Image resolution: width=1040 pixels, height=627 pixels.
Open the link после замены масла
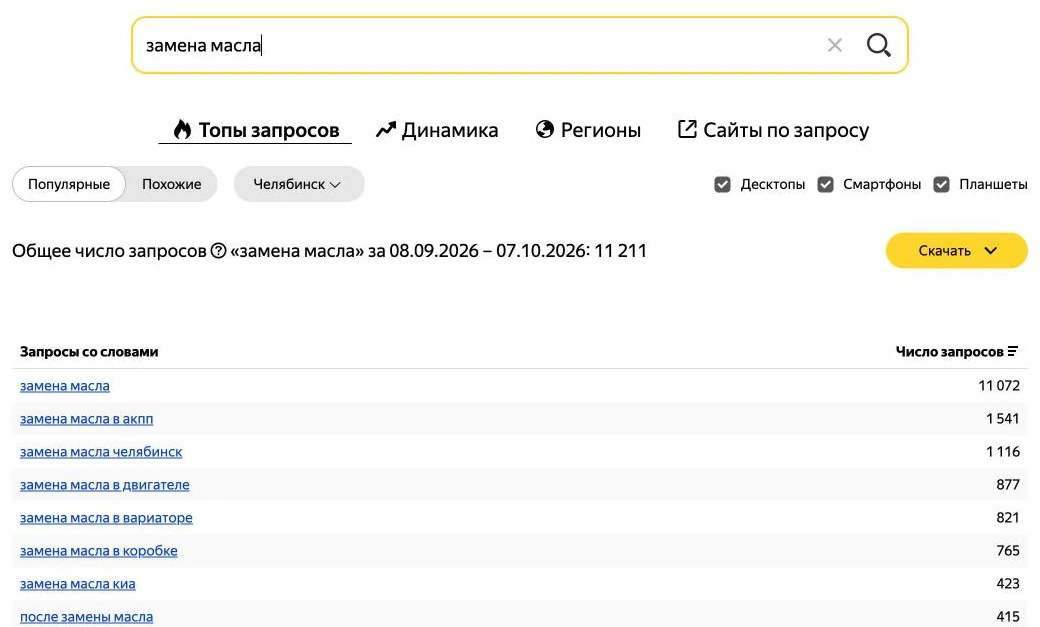point(86,617)
